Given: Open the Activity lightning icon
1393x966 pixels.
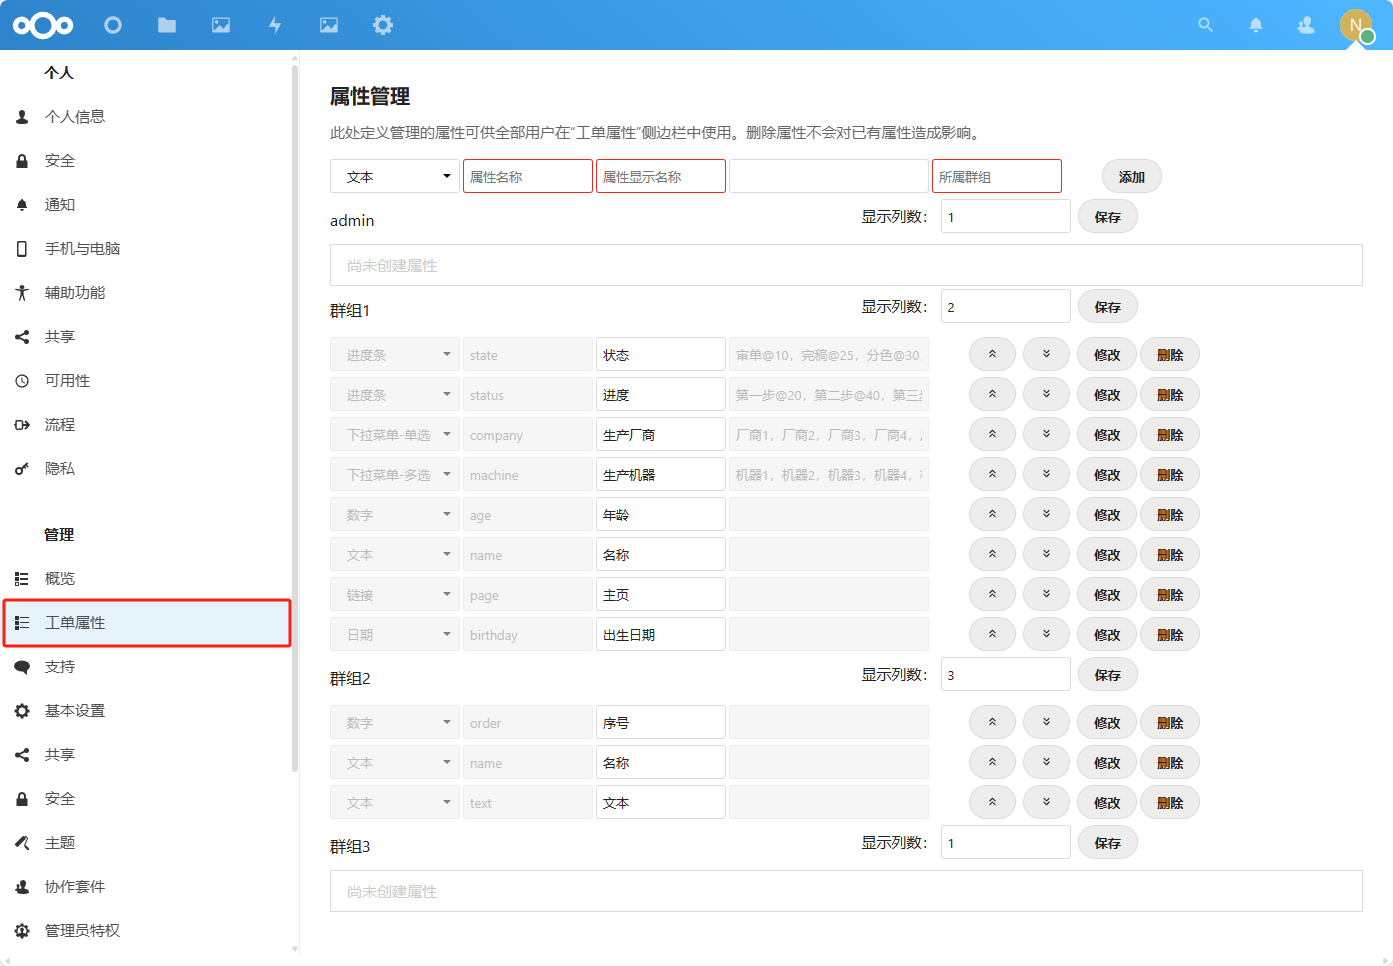Looking at the screenshot, I should click(275, 25).
